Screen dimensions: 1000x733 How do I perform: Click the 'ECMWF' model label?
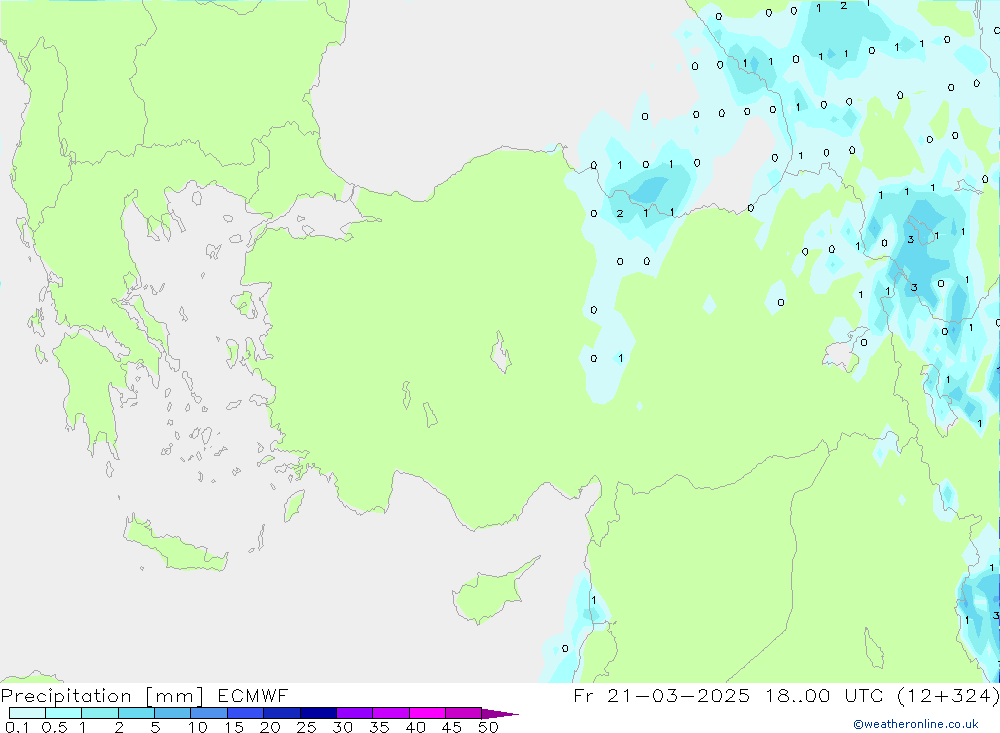(x=253, y=695)
